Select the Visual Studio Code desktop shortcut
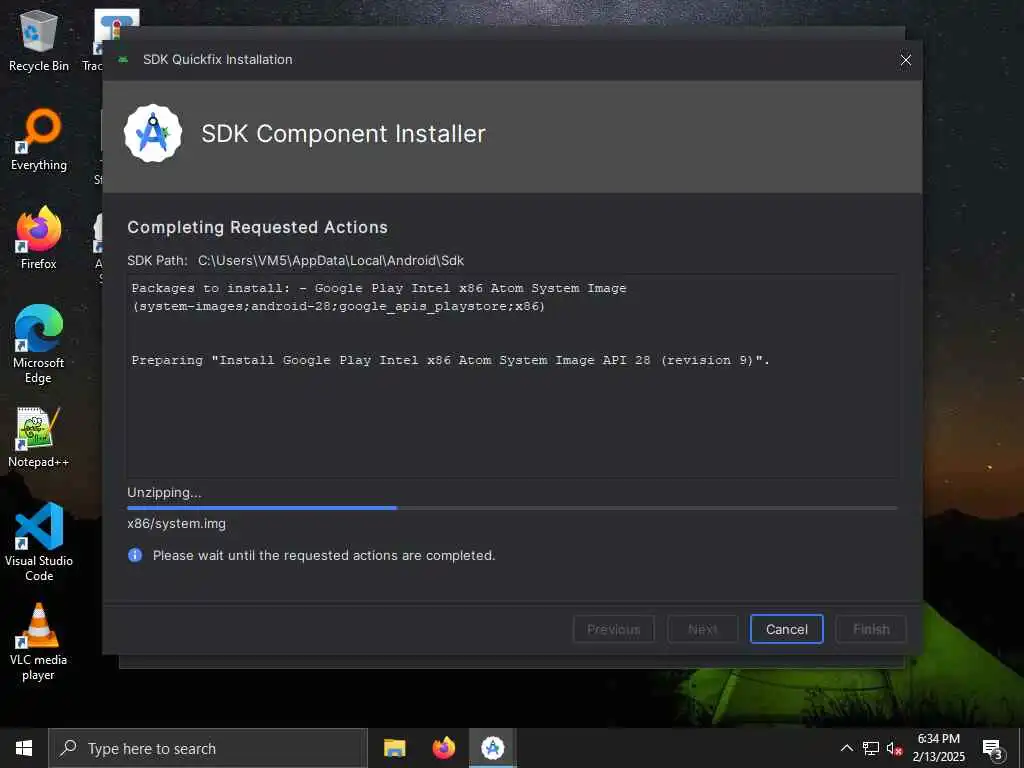 point(39,542)
